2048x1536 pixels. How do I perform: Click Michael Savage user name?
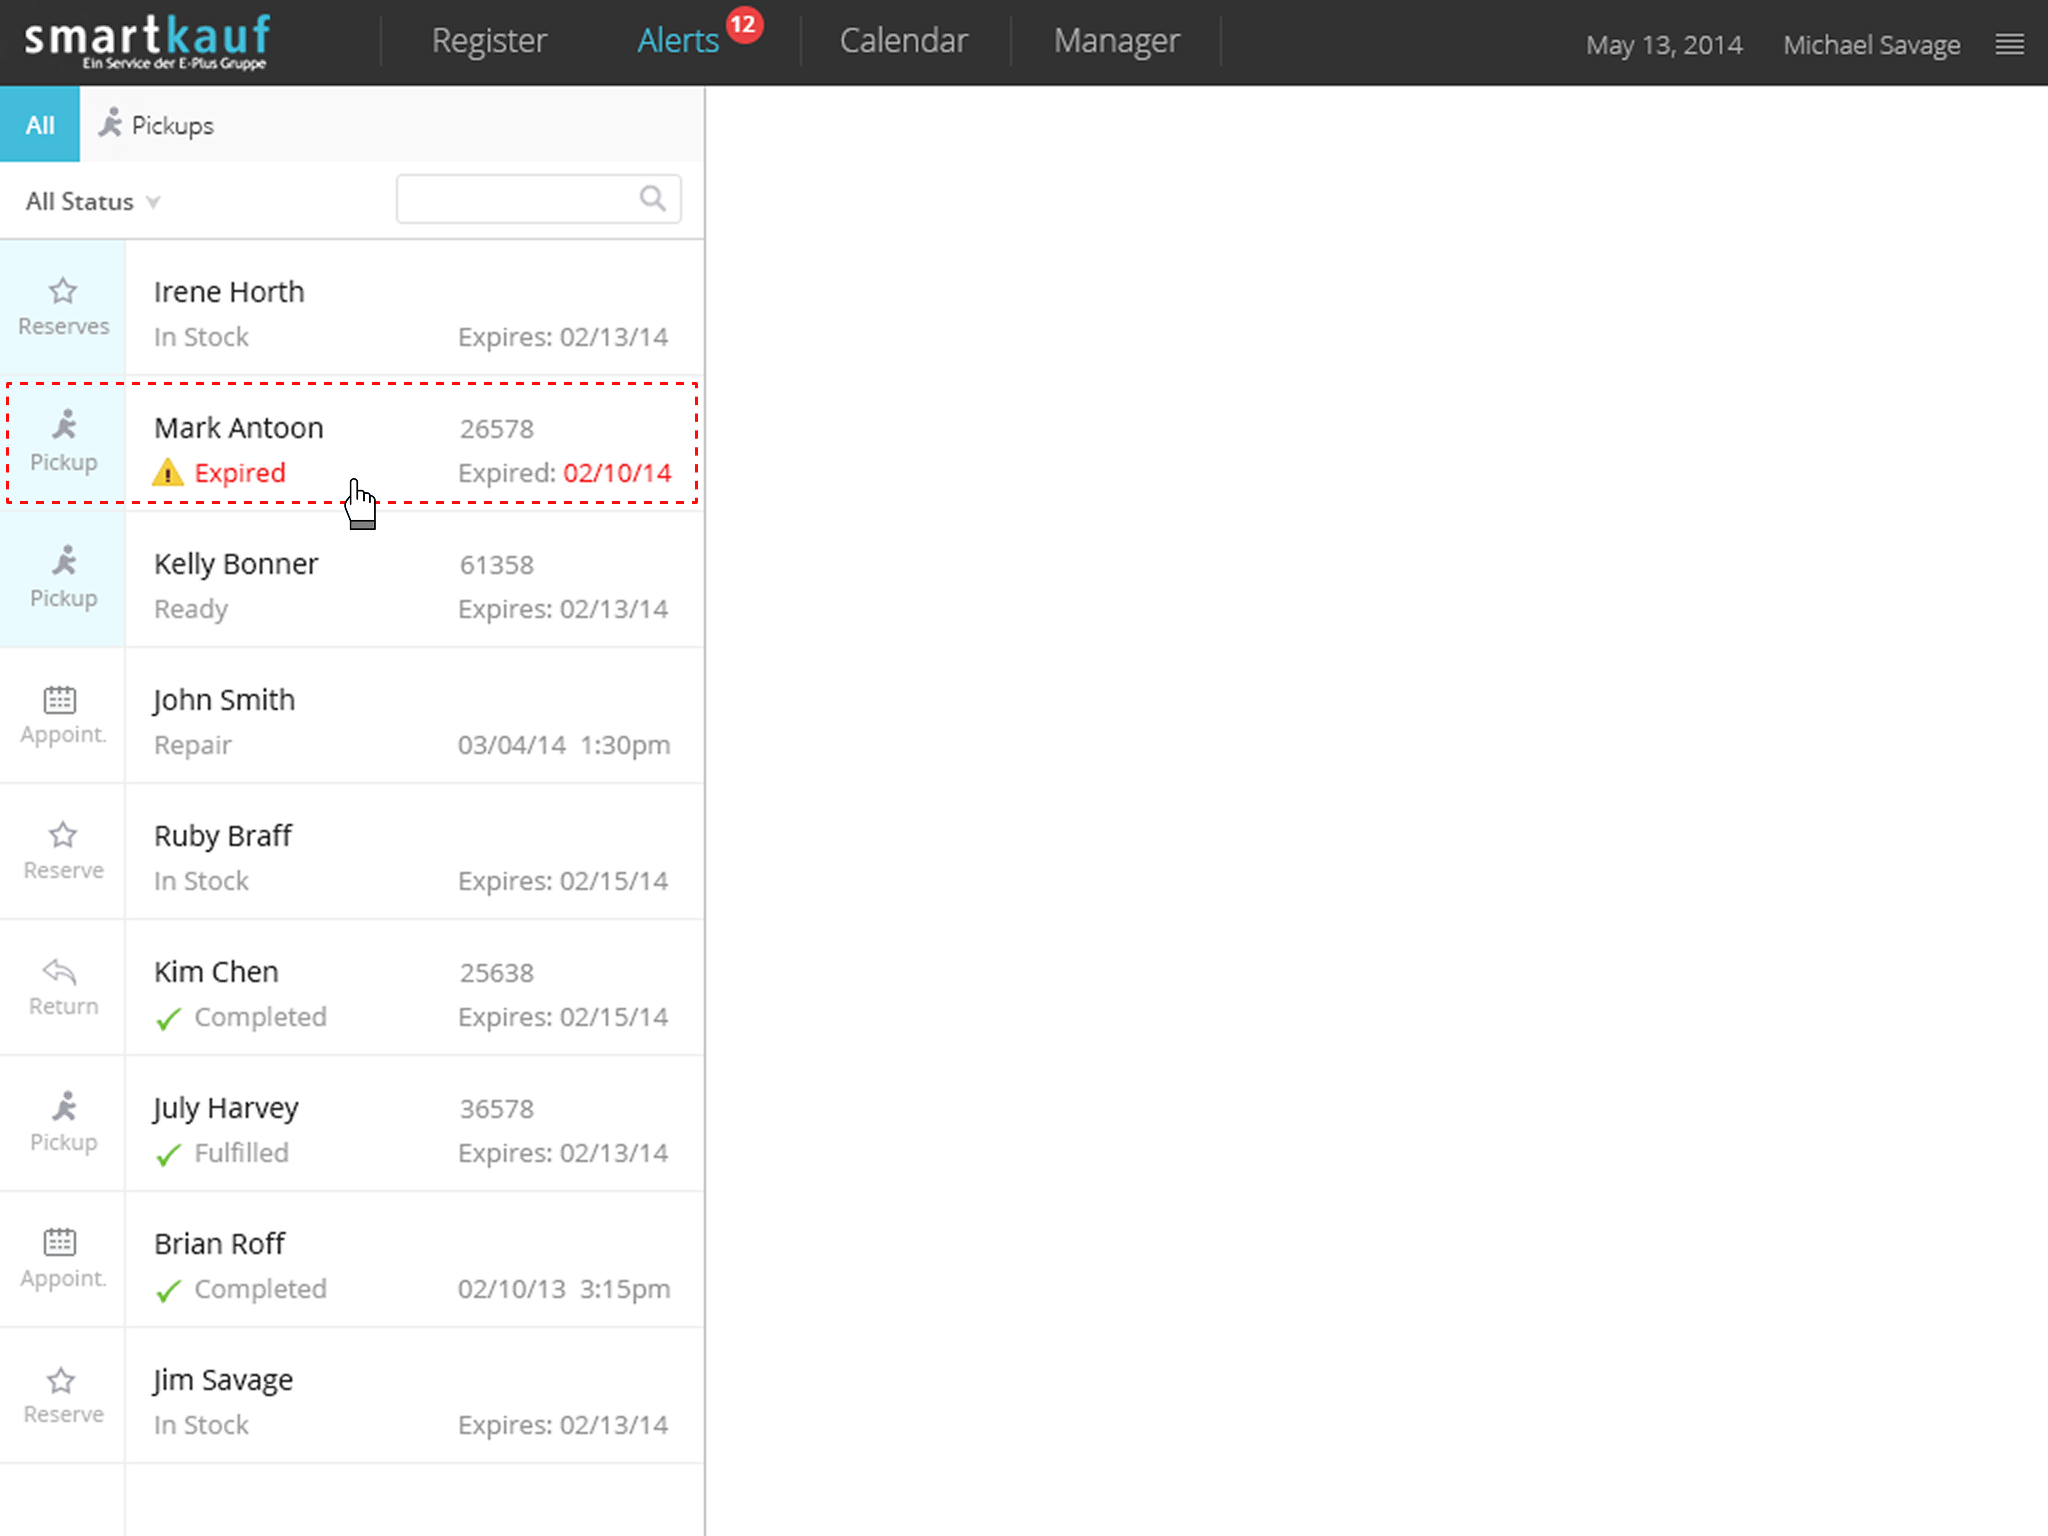[x=1871, y=45]
